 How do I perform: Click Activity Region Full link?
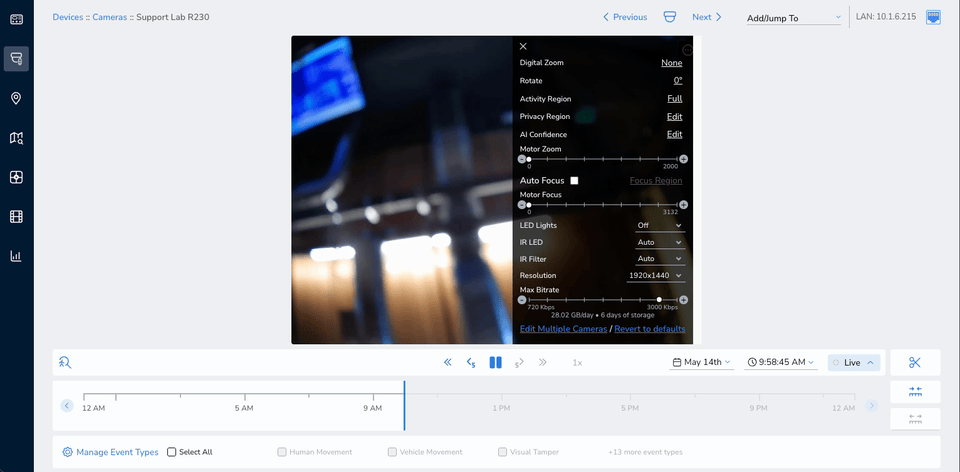[675, 99]
